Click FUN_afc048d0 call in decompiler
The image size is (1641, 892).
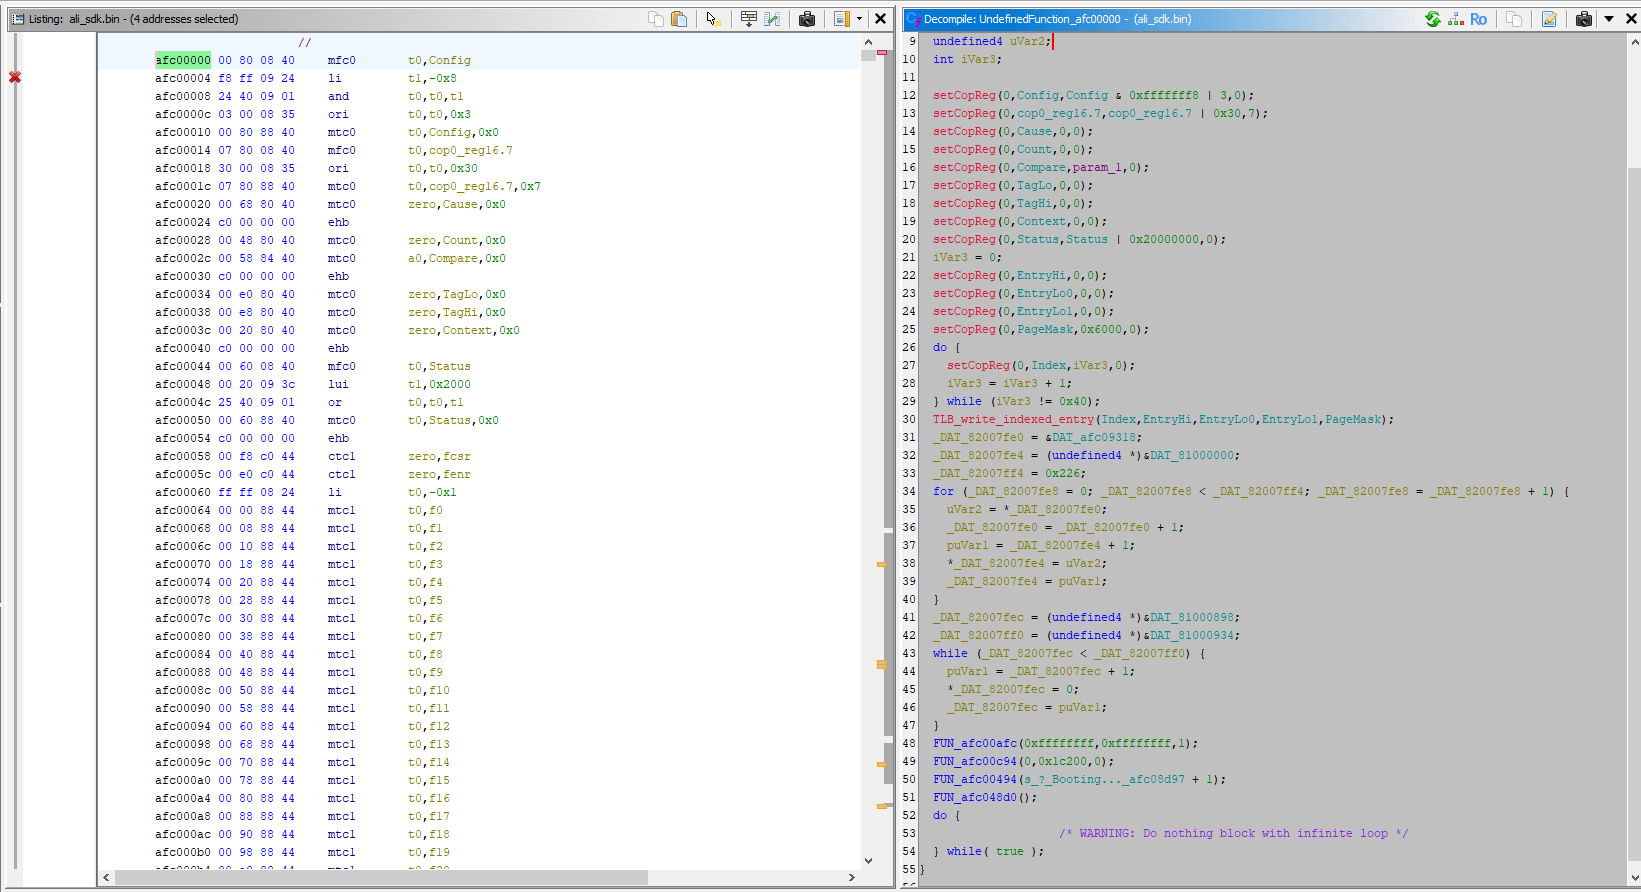point(974,797)
